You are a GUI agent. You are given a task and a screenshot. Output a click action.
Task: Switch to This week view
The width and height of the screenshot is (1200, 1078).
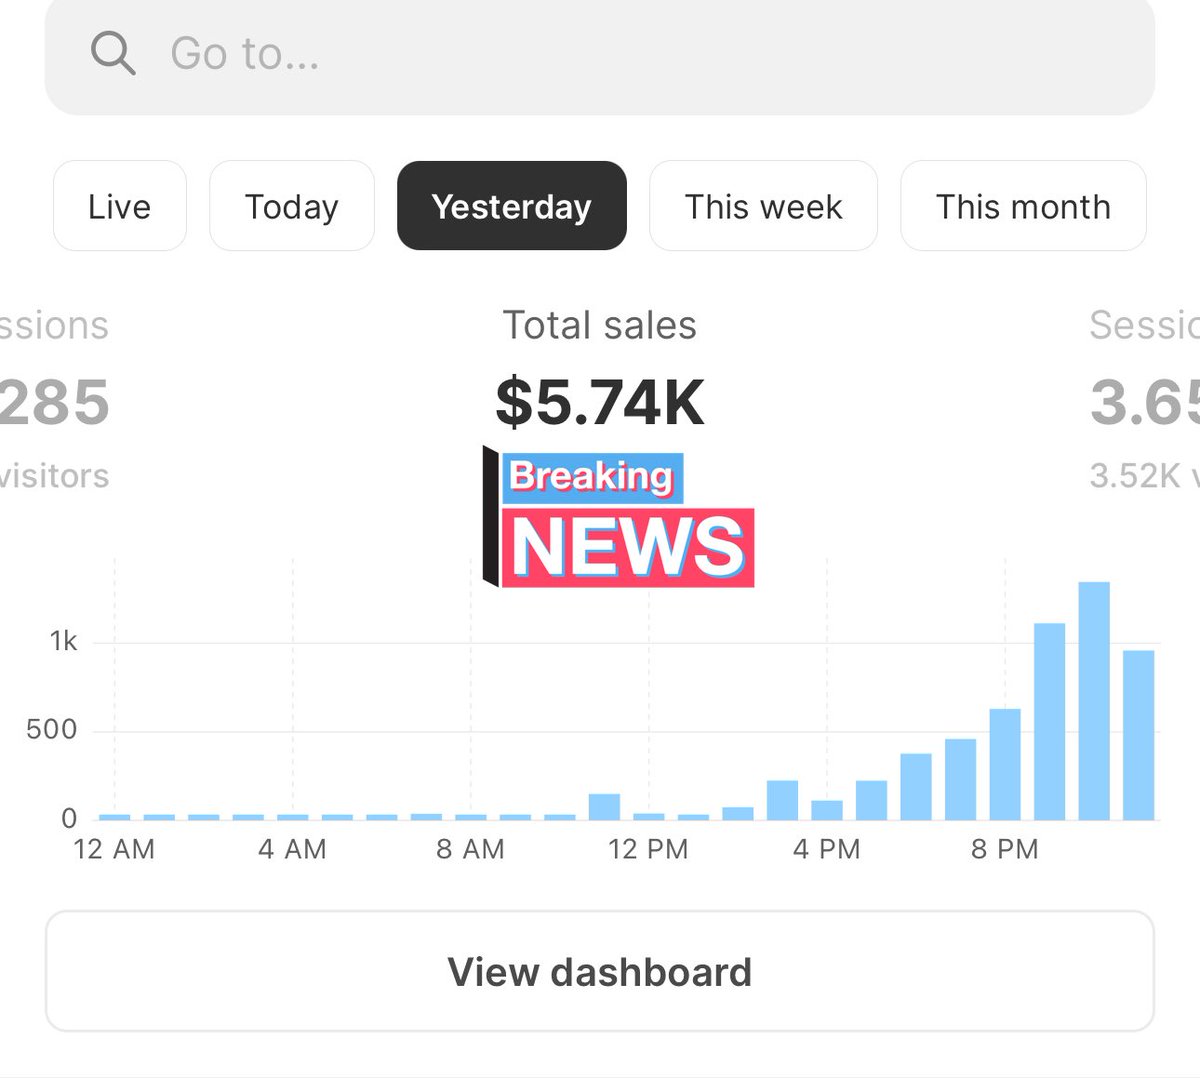point(764,206)
